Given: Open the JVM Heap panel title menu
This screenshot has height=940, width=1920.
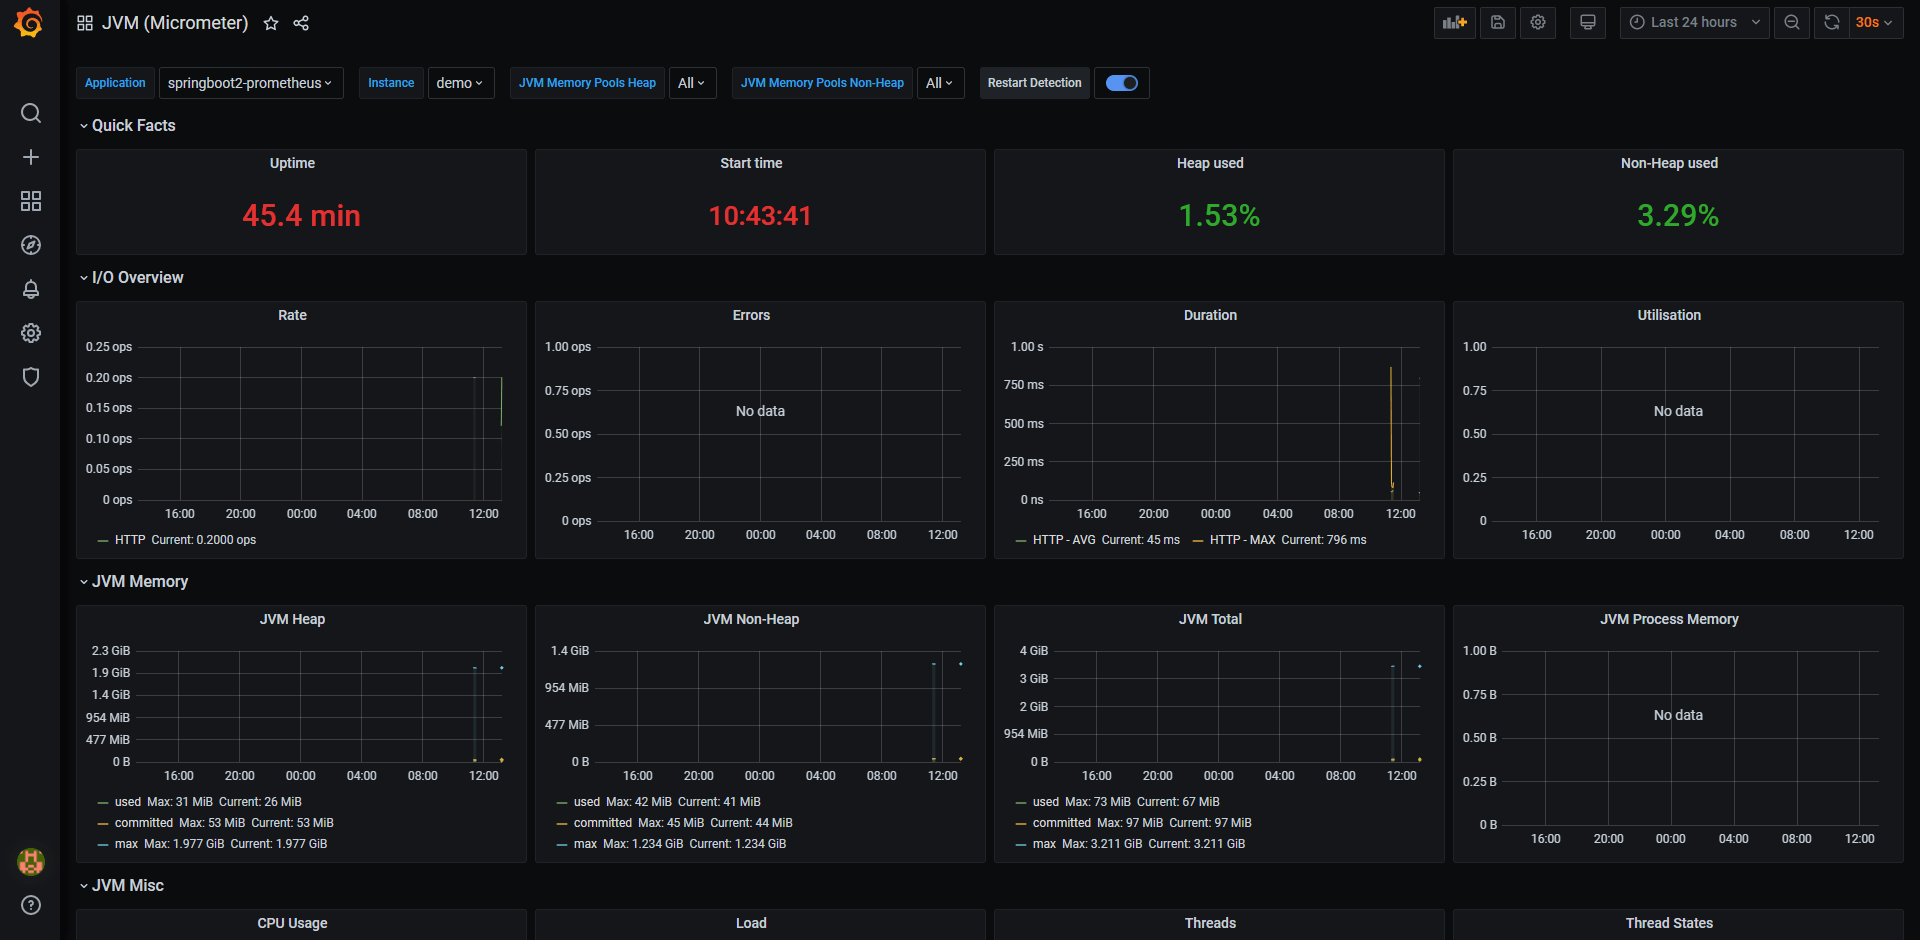Looking at the screenshot, I should pos(292,619).
